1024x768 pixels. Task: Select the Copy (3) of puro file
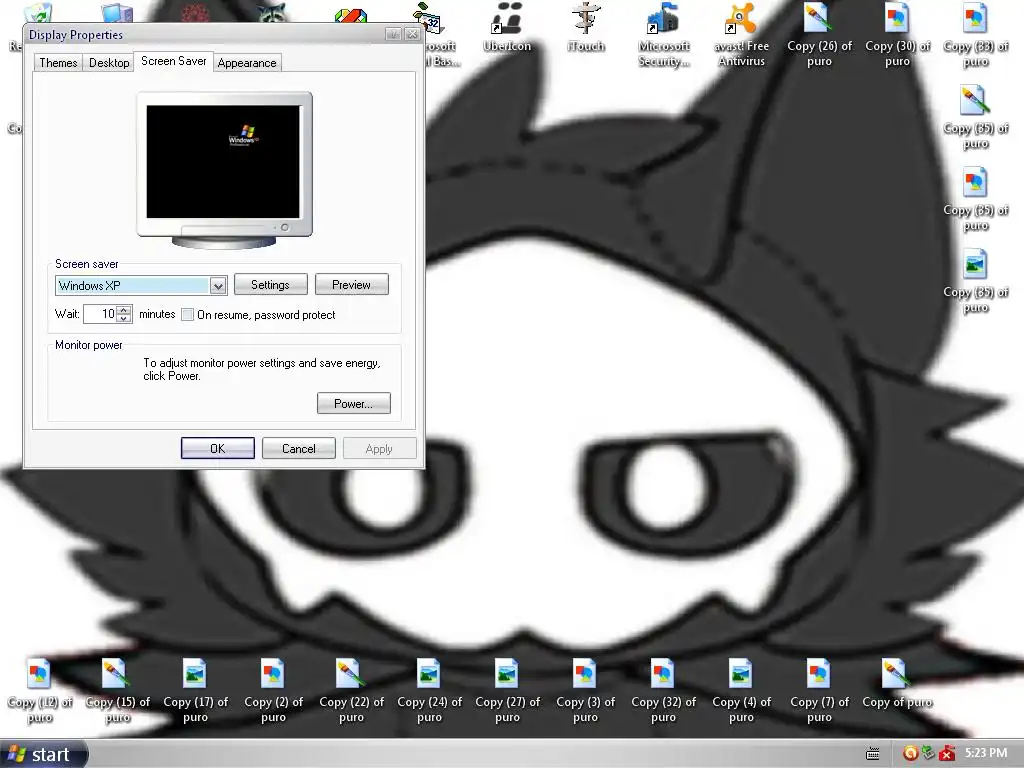(585, 691)
